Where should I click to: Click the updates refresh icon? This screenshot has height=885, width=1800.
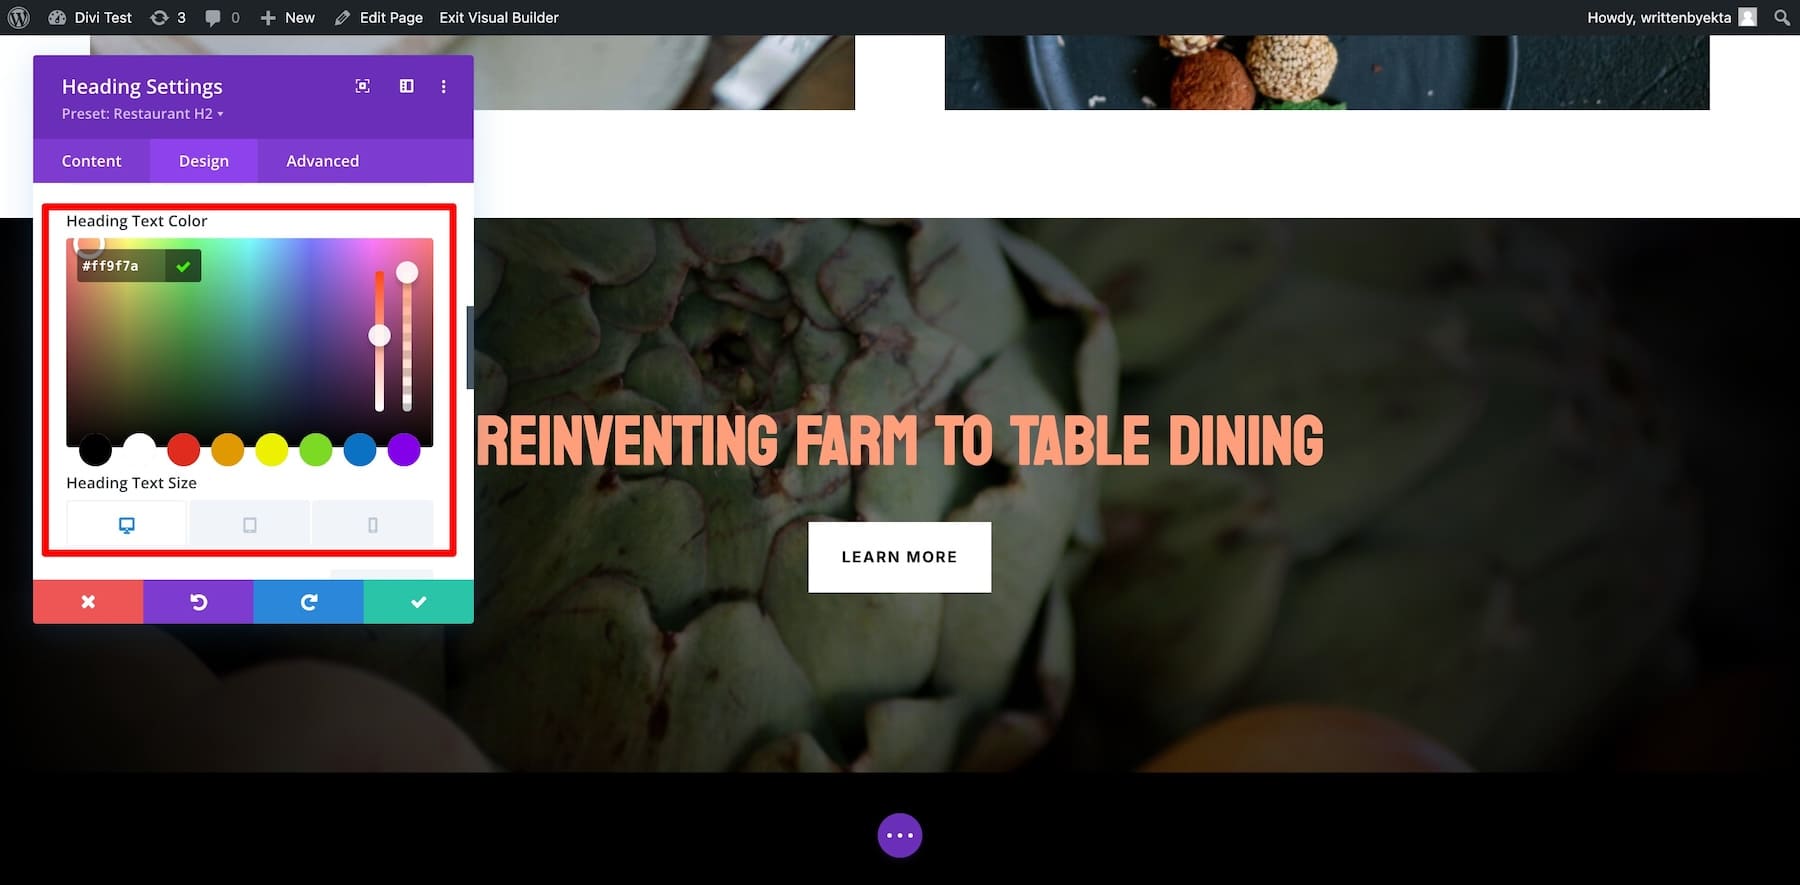pyautogui.click(x=159, y=17)
